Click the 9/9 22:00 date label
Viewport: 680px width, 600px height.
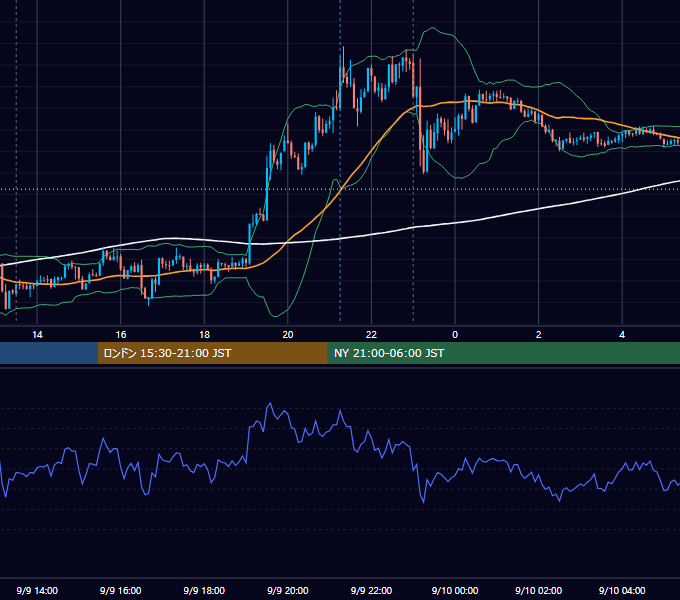tap(371, 590)
